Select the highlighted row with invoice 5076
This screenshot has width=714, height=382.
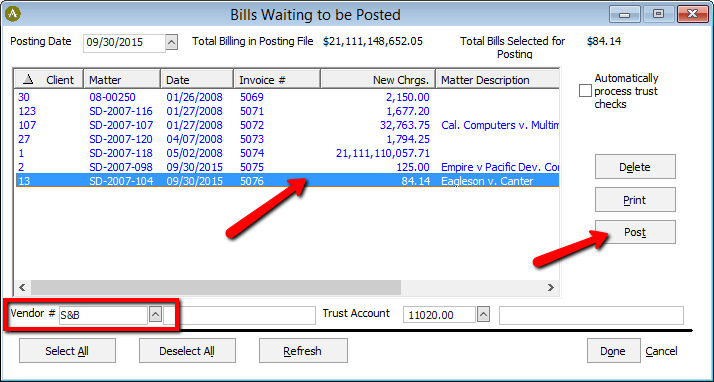[287, 181]
